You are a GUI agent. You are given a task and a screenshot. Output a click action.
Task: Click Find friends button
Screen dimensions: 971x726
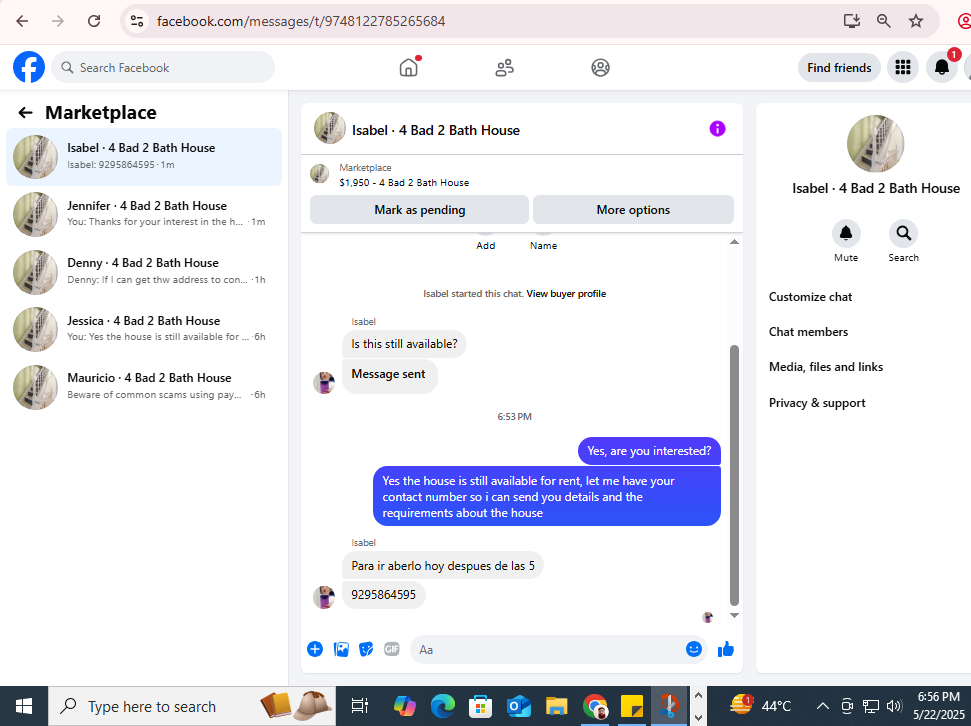point(839,68)
